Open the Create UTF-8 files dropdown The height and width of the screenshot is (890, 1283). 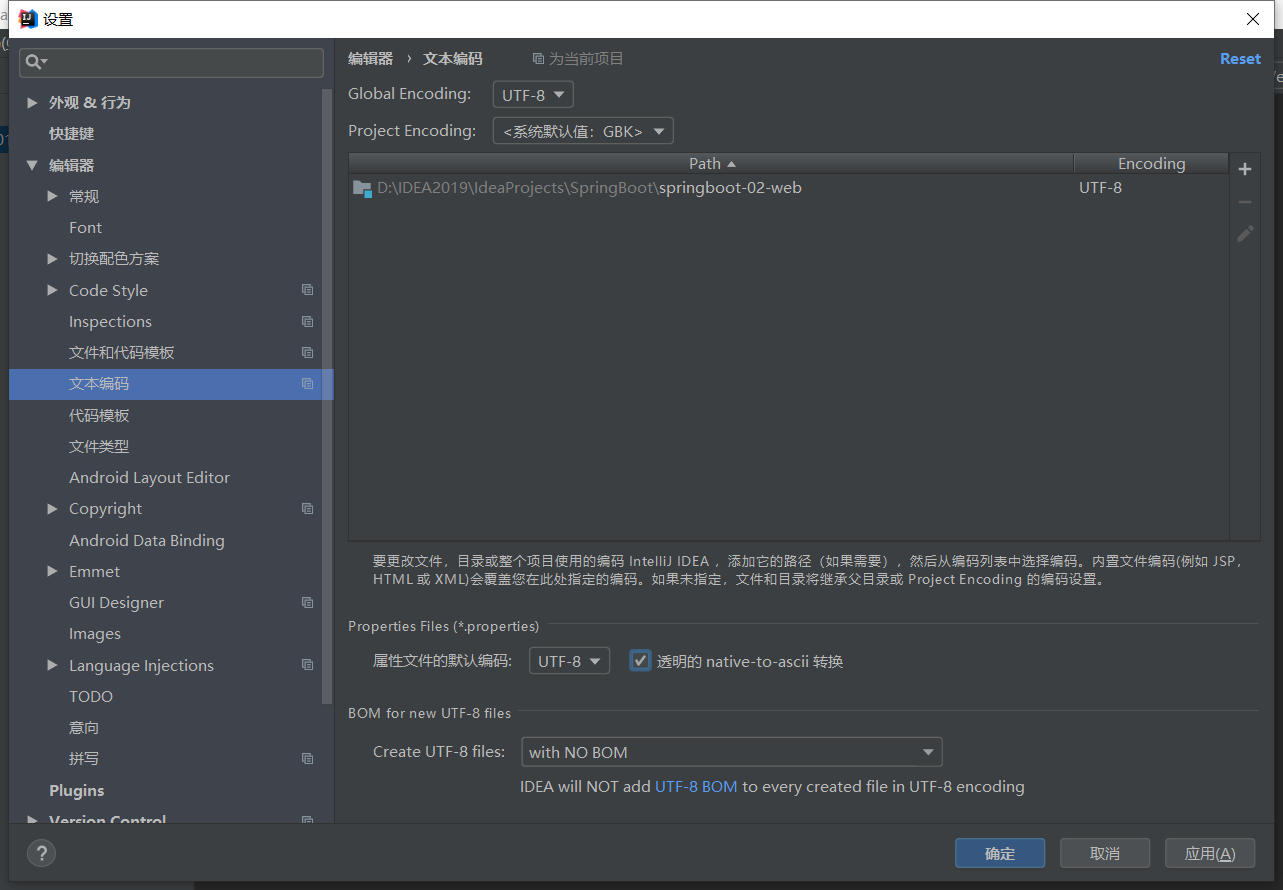(x=731, y=752)
